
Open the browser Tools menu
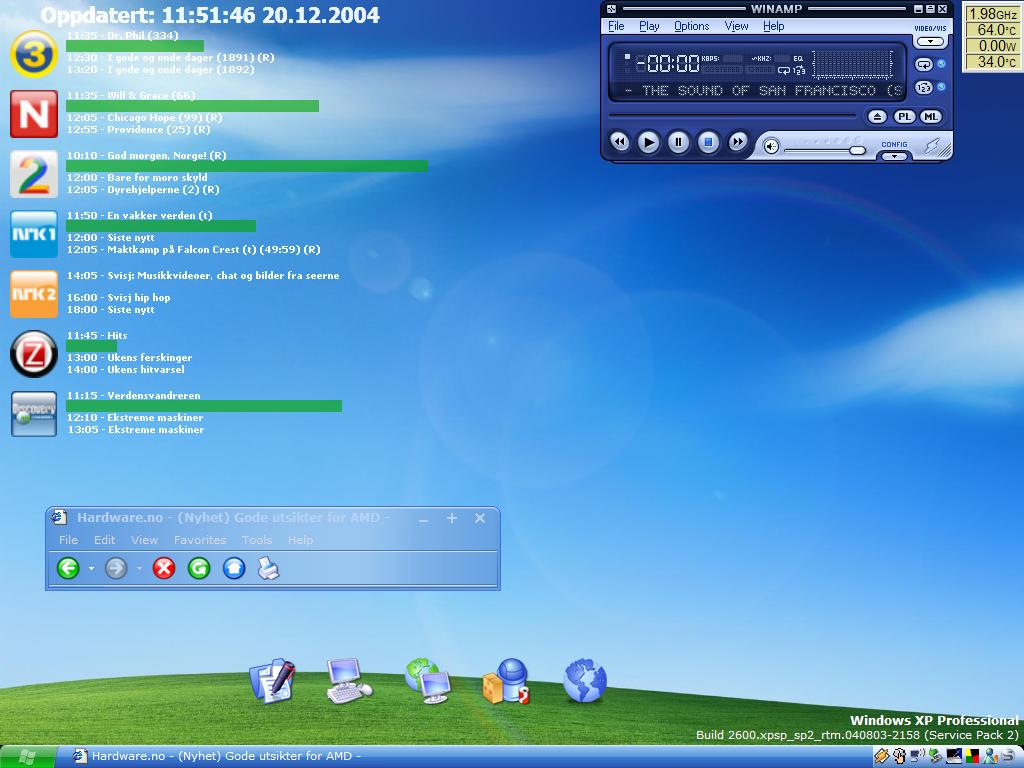point(257,539)
